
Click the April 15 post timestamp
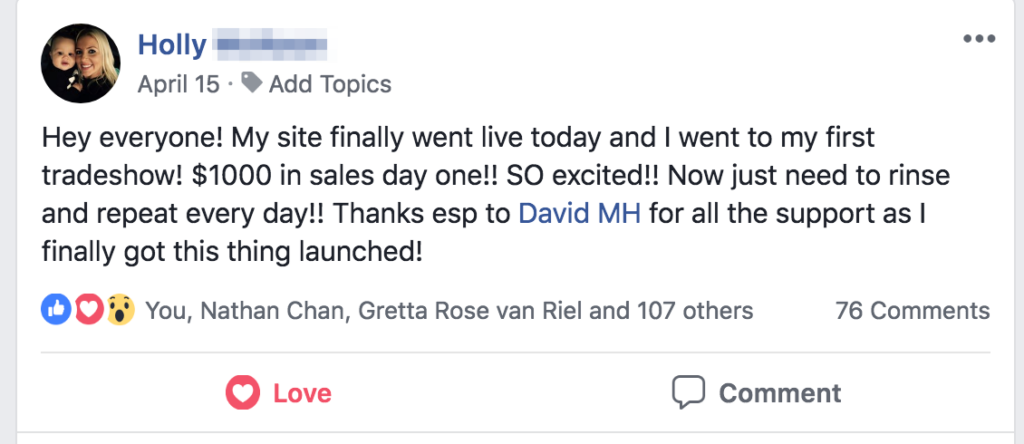178,84
